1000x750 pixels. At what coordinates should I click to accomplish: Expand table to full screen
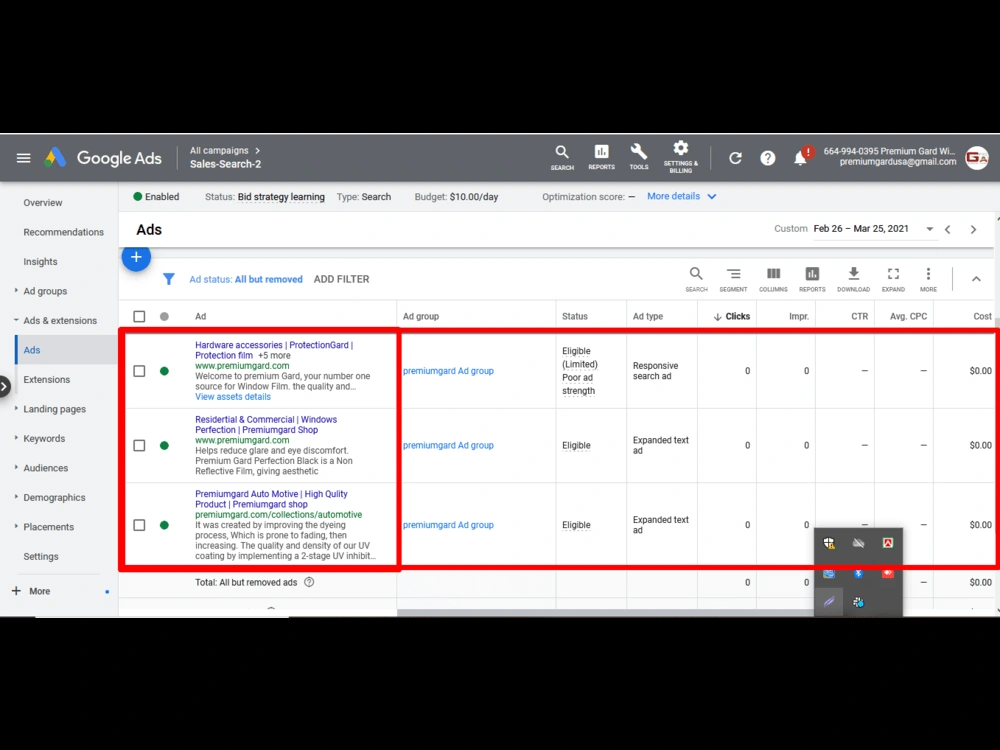[893, 279]
